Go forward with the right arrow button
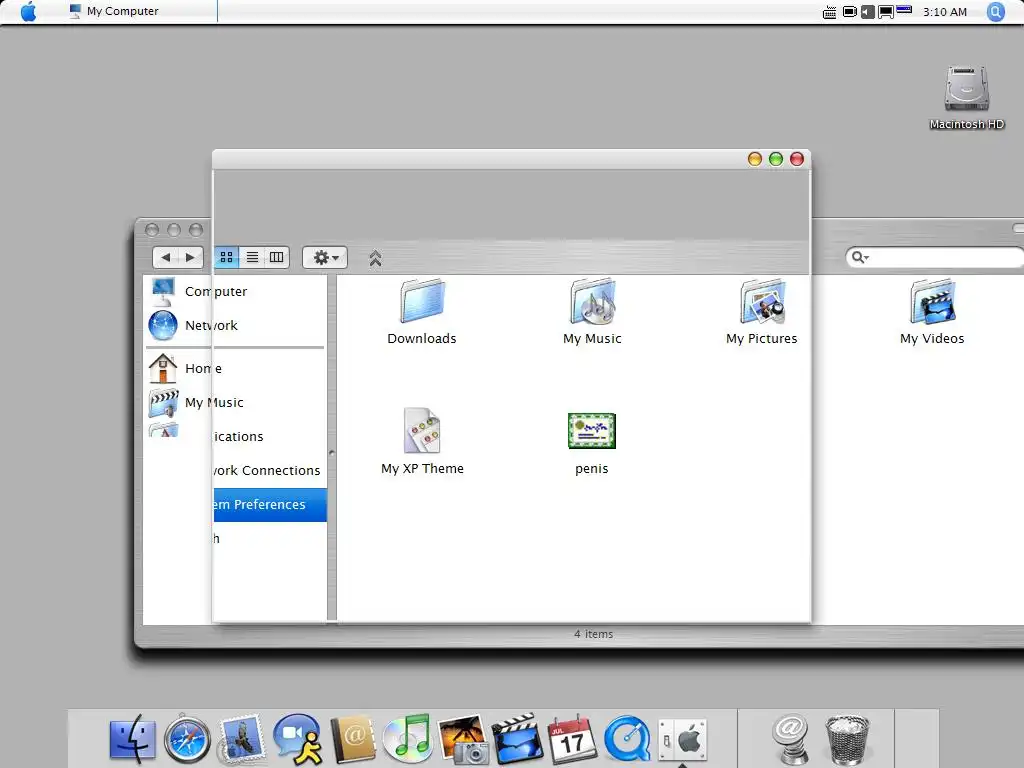This screenshot has width=1024, height=768. [191, 257]
